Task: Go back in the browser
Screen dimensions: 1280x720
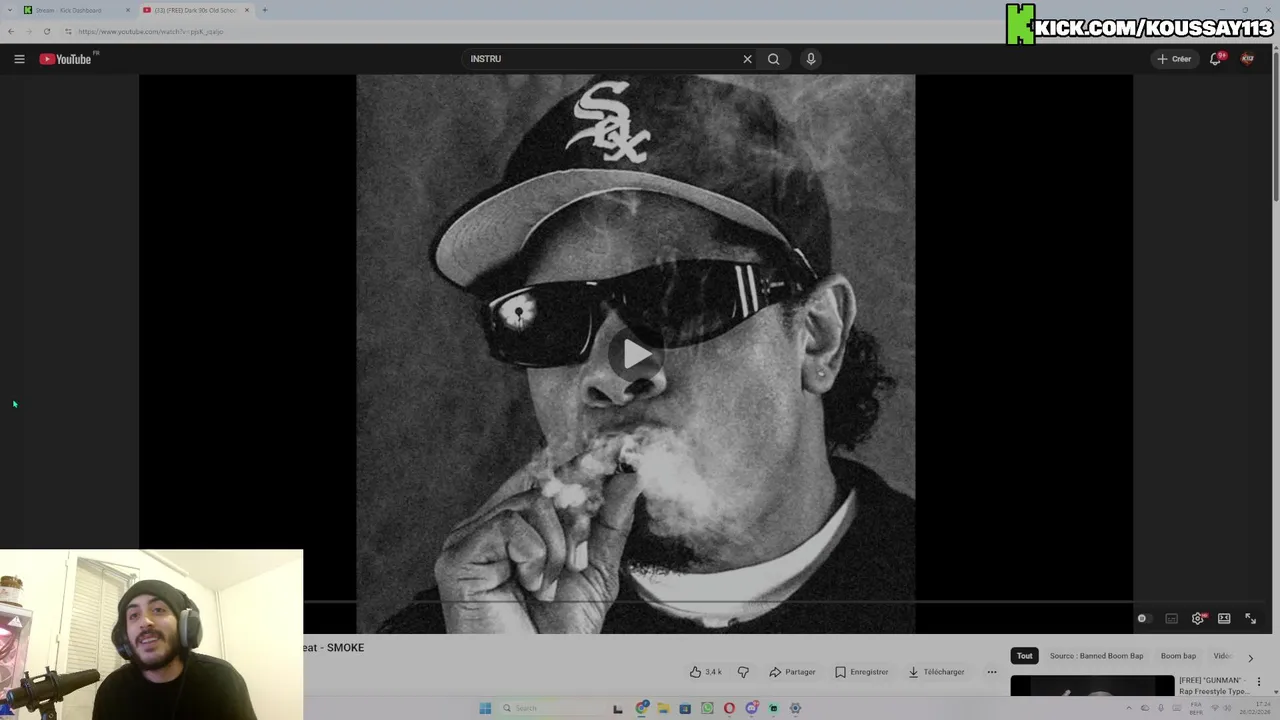Action: (11, 32)
